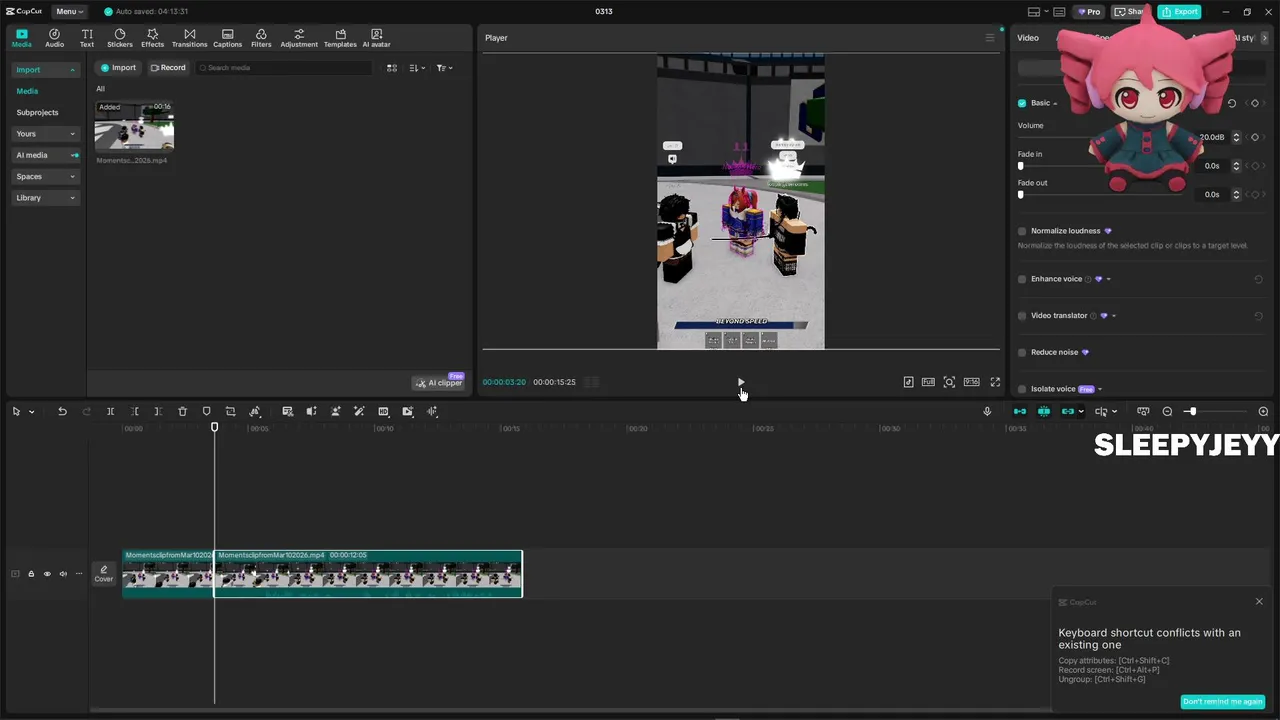Open the media sort dropdown
The width and height of the screenshot is (1280, 720).
click(418, 68)
